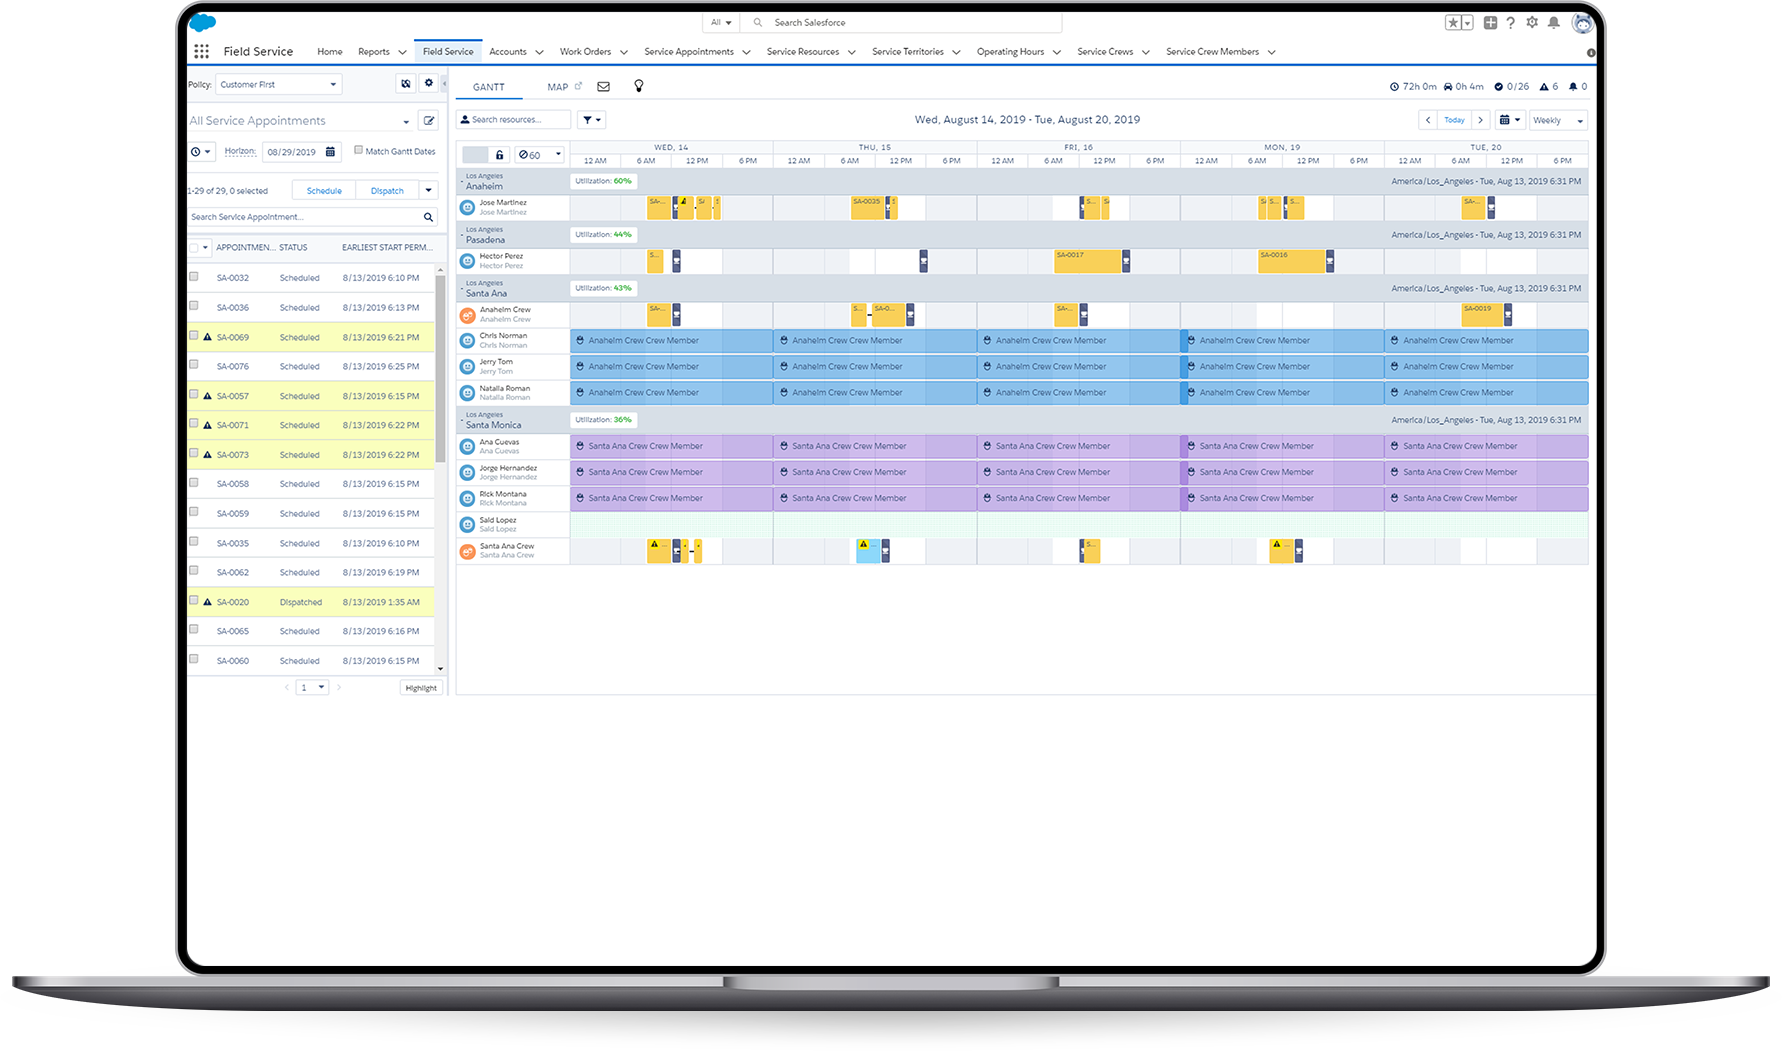1782x1051 pixels.
Task: Select the checkbox for appointment SA-0032
Action: point(194,277)
